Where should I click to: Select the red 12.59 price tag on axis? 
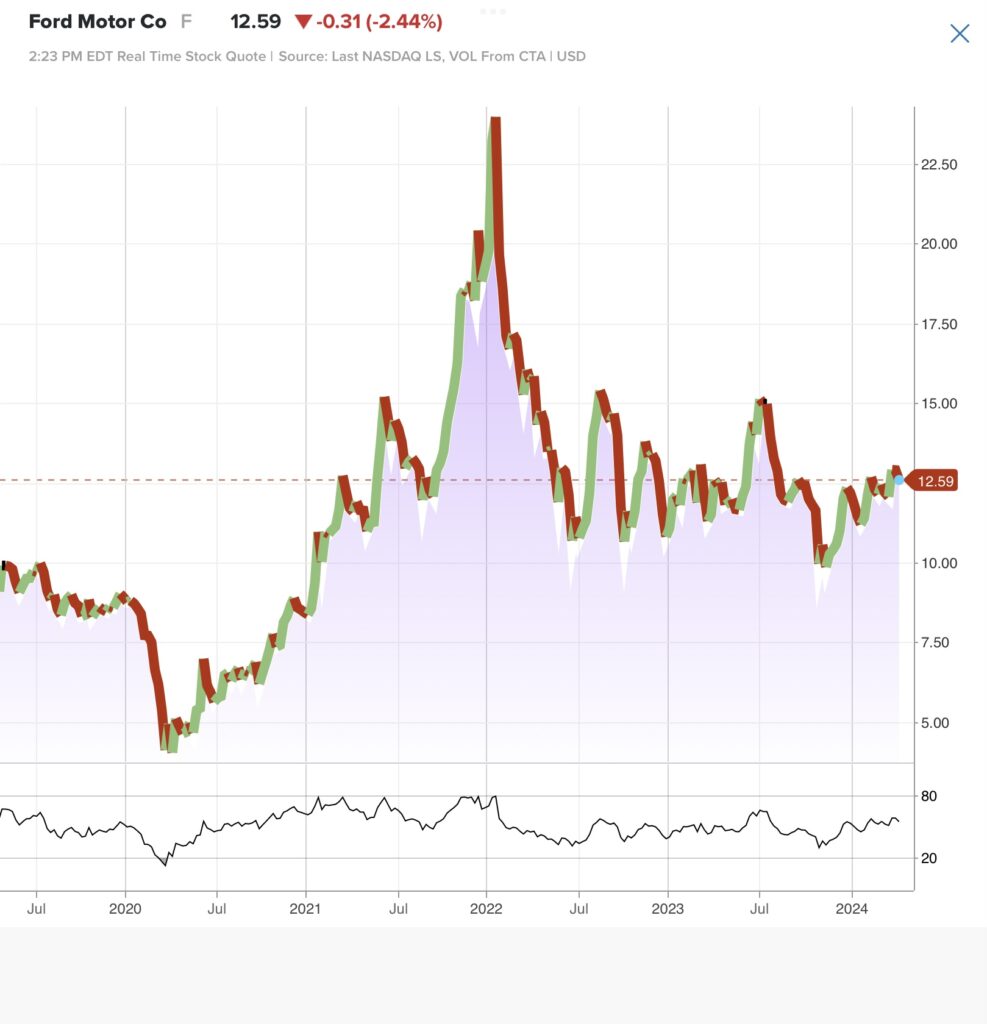pos(935,482)
